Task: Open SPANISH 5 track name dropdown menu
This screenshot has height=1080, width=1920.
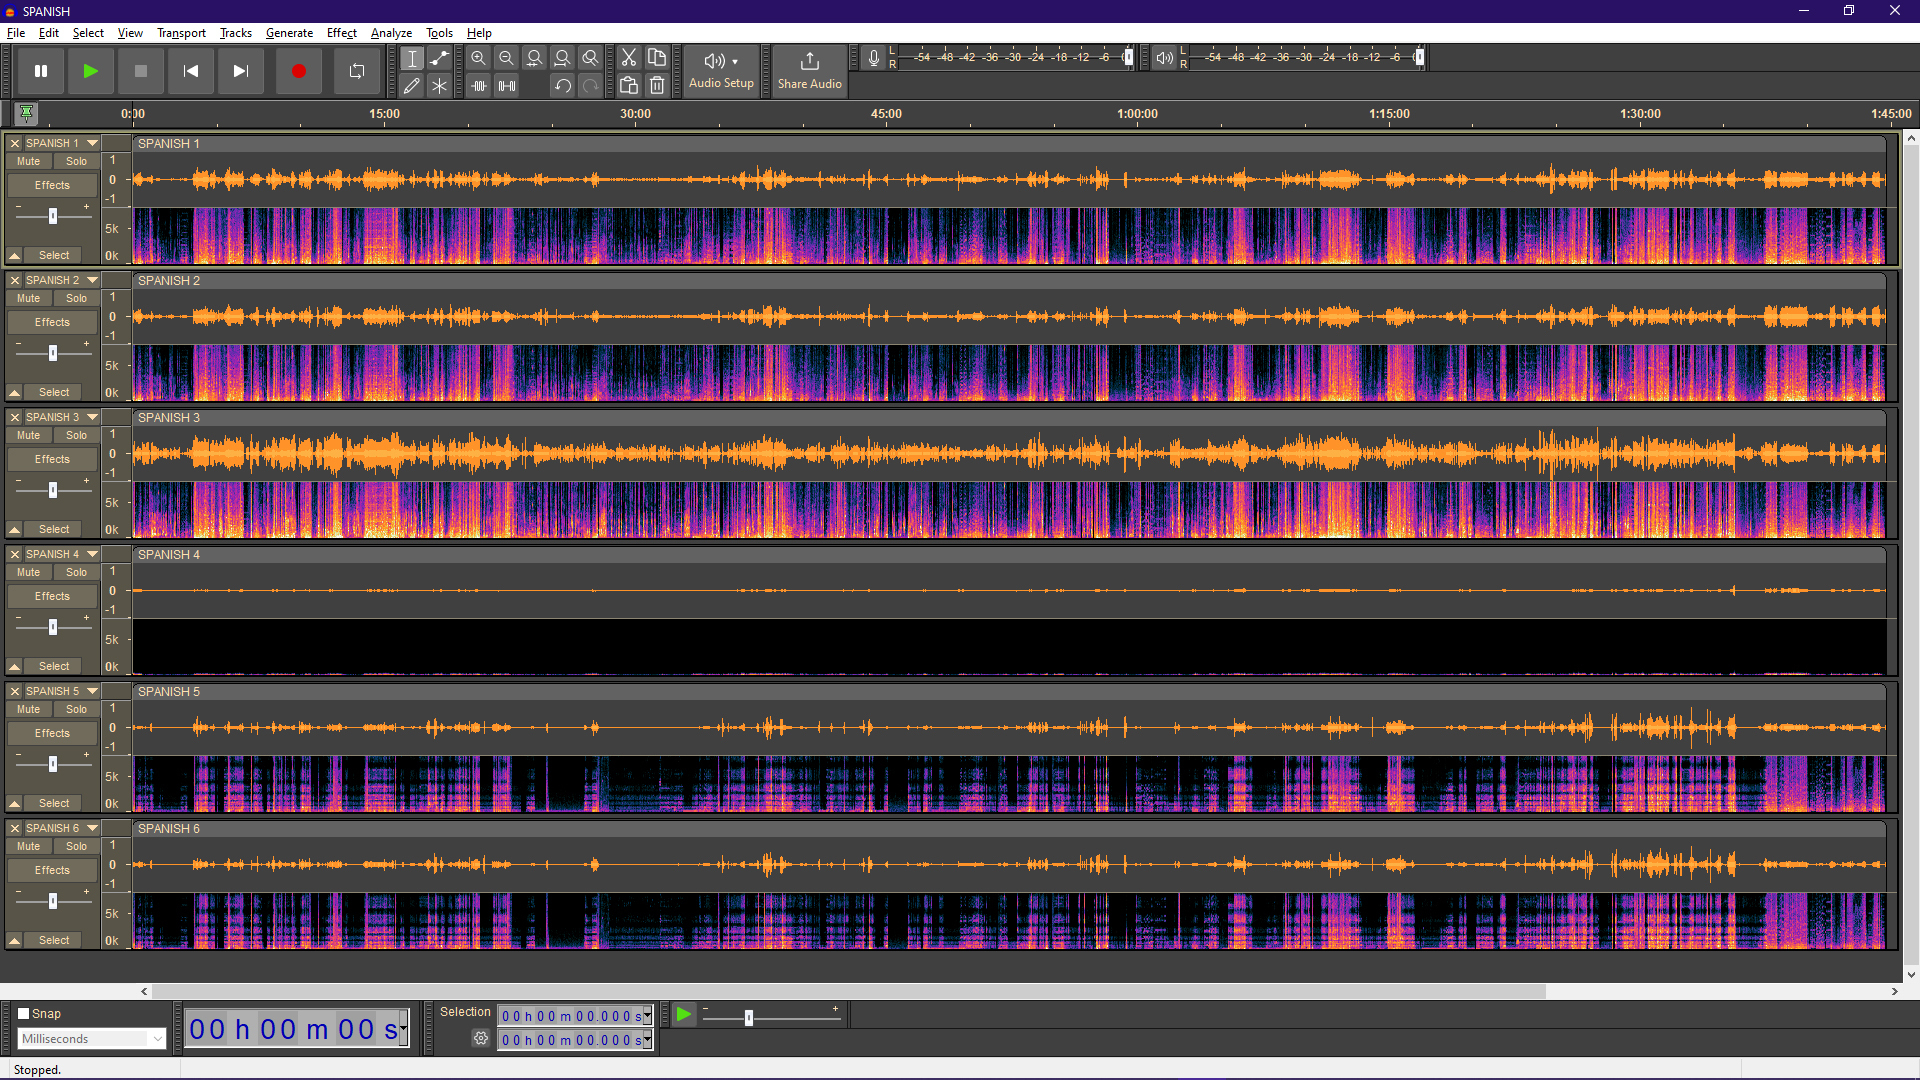Action: pyautogui.click(x=62, y=691)
